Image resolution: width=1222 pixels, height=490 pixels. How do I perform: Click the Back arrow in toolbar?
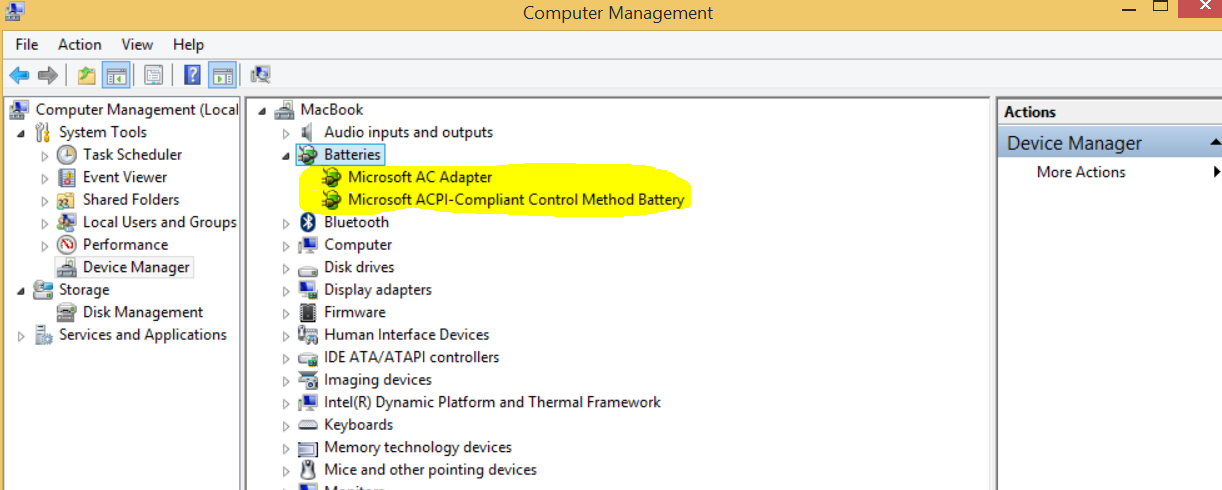(19, 75)
